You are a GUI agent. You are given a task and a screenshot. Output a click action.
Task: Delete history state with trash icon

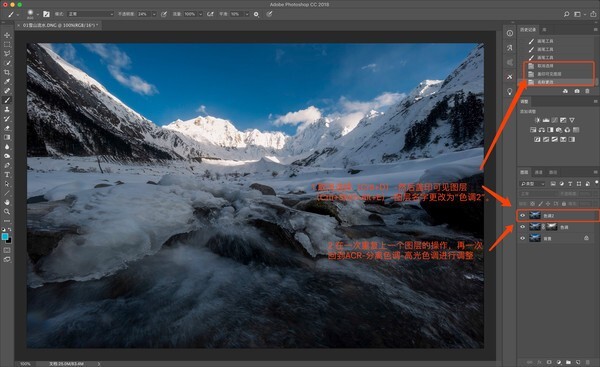click(x=587, y=91)
